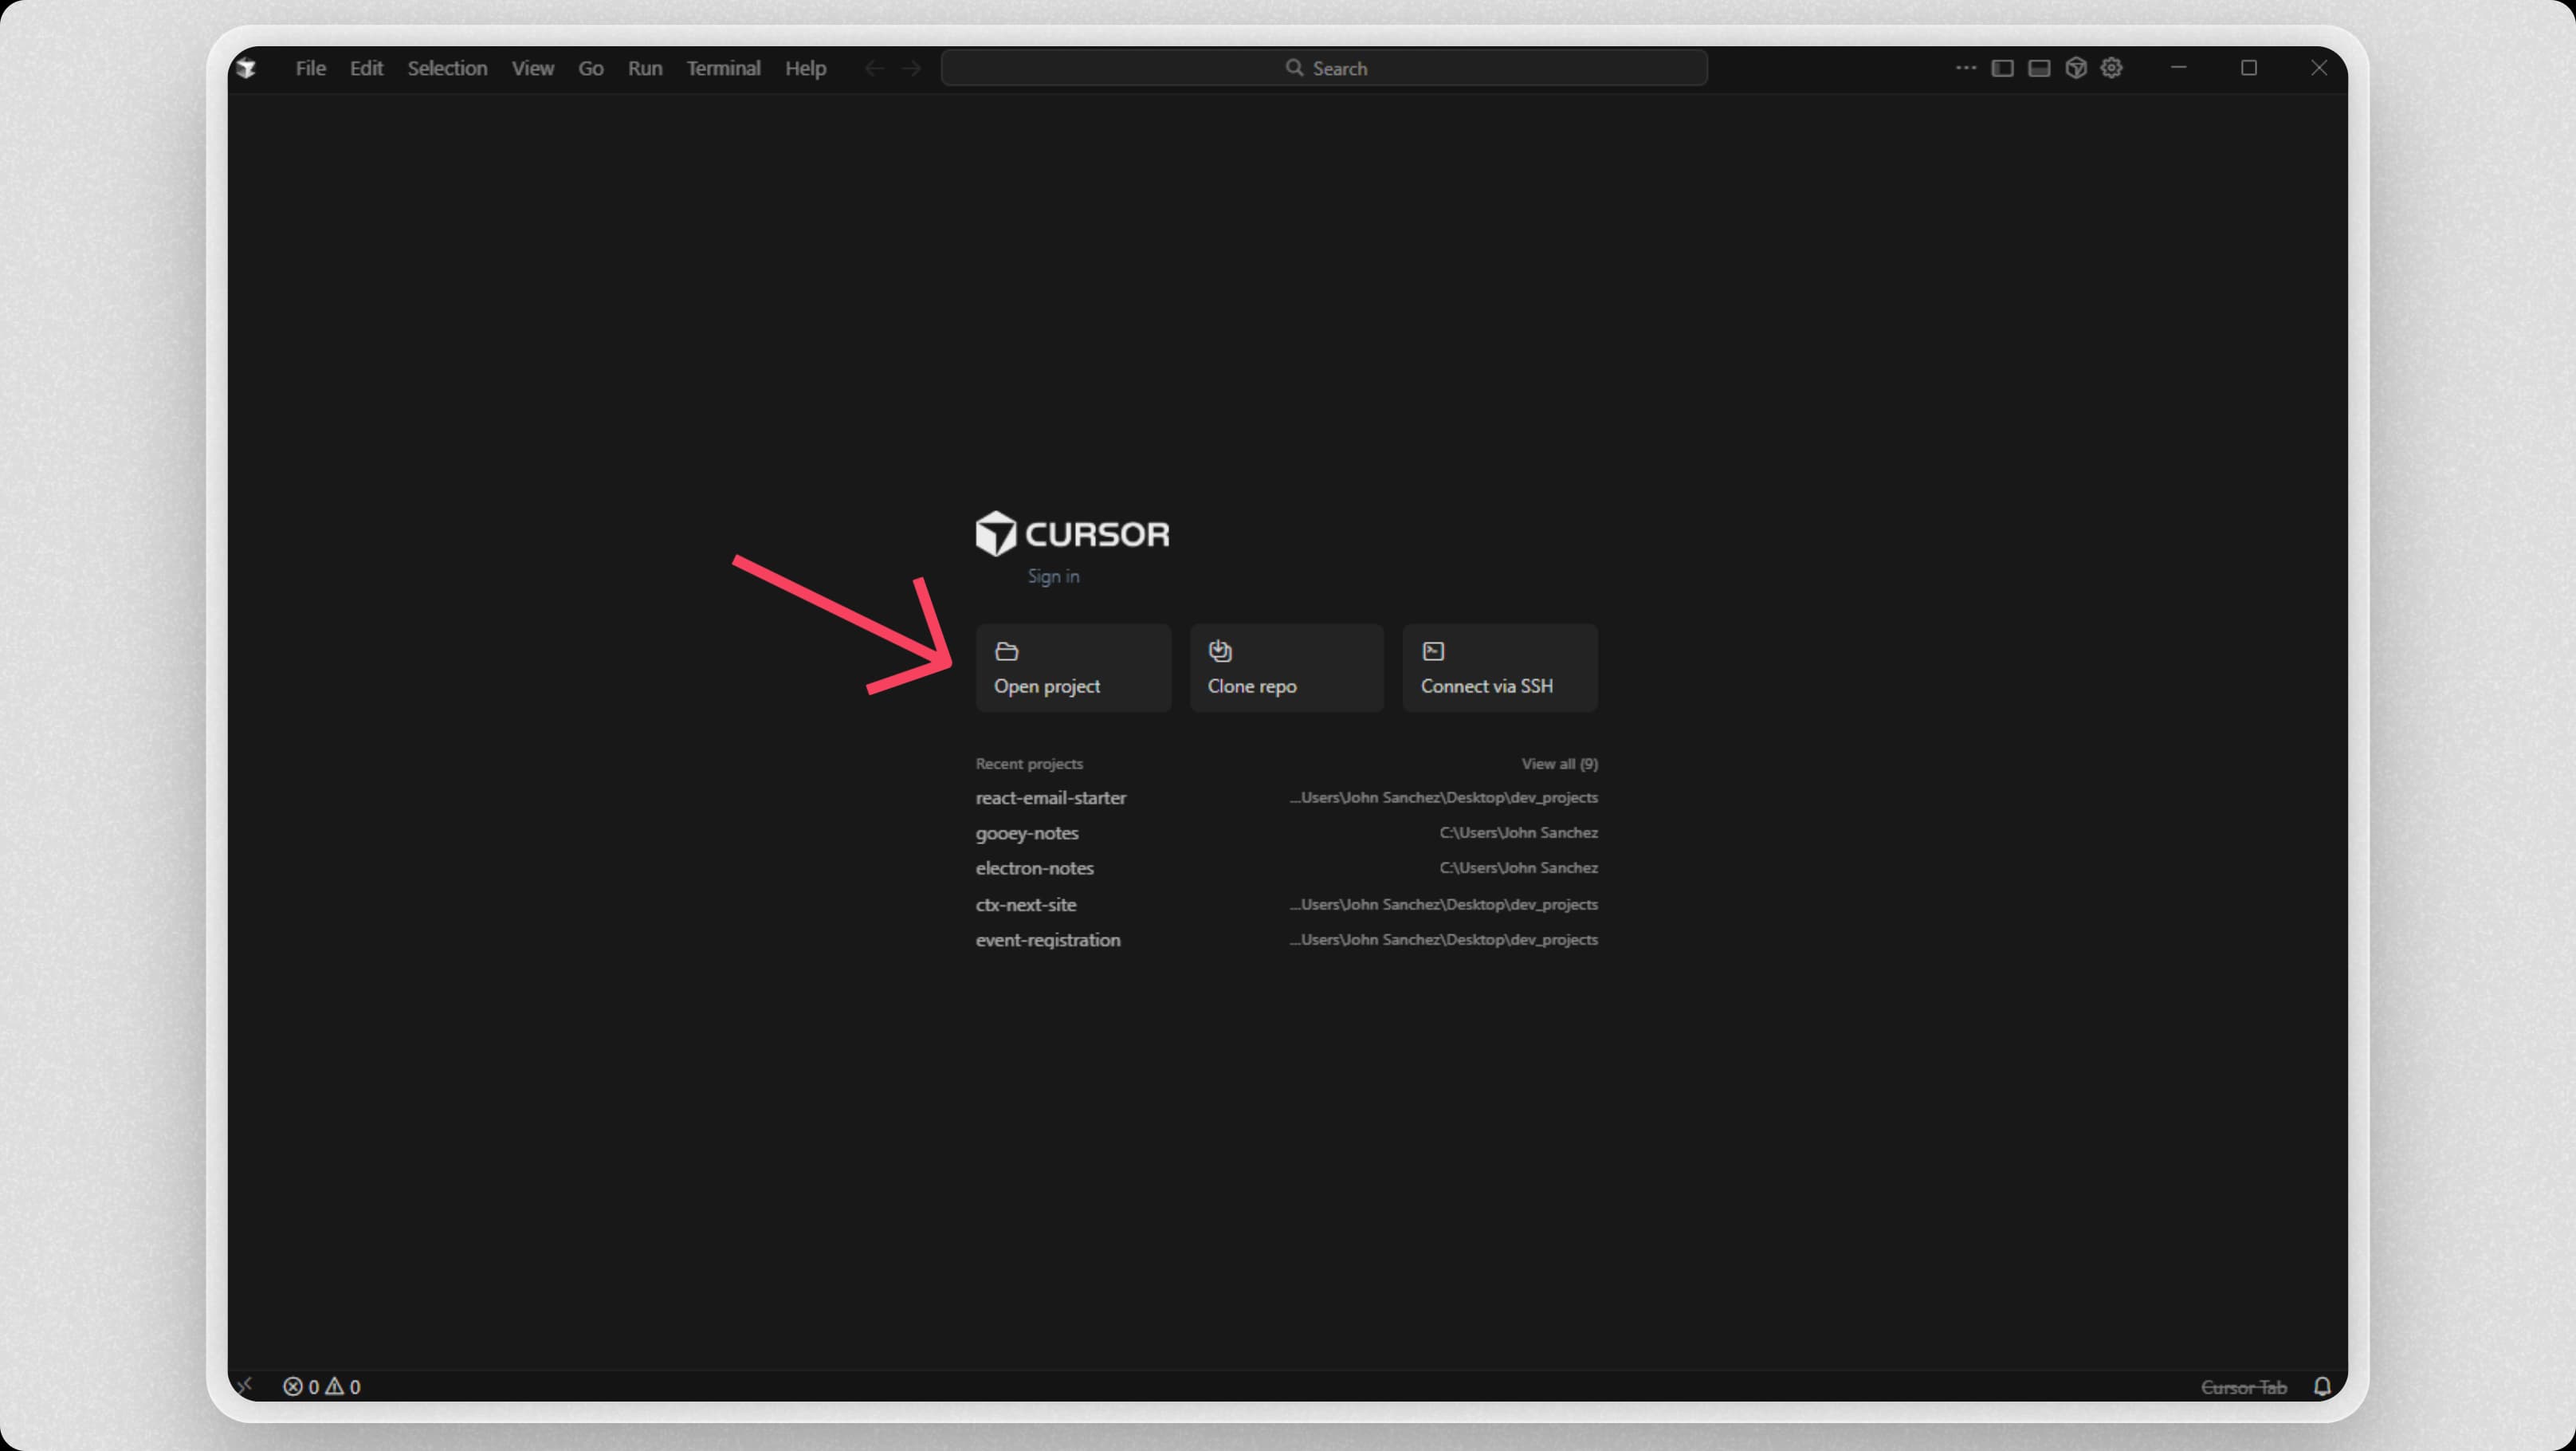Open the File menu
The image size is (2576, 1451).
pos(310,67)
